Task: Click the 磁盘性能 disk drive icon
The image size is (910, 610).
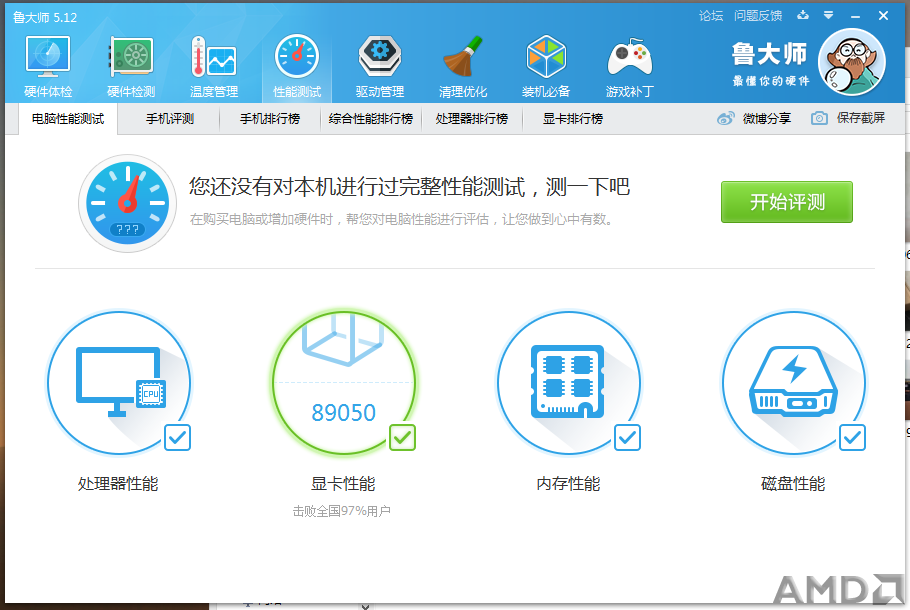Action: pos(793,383)
